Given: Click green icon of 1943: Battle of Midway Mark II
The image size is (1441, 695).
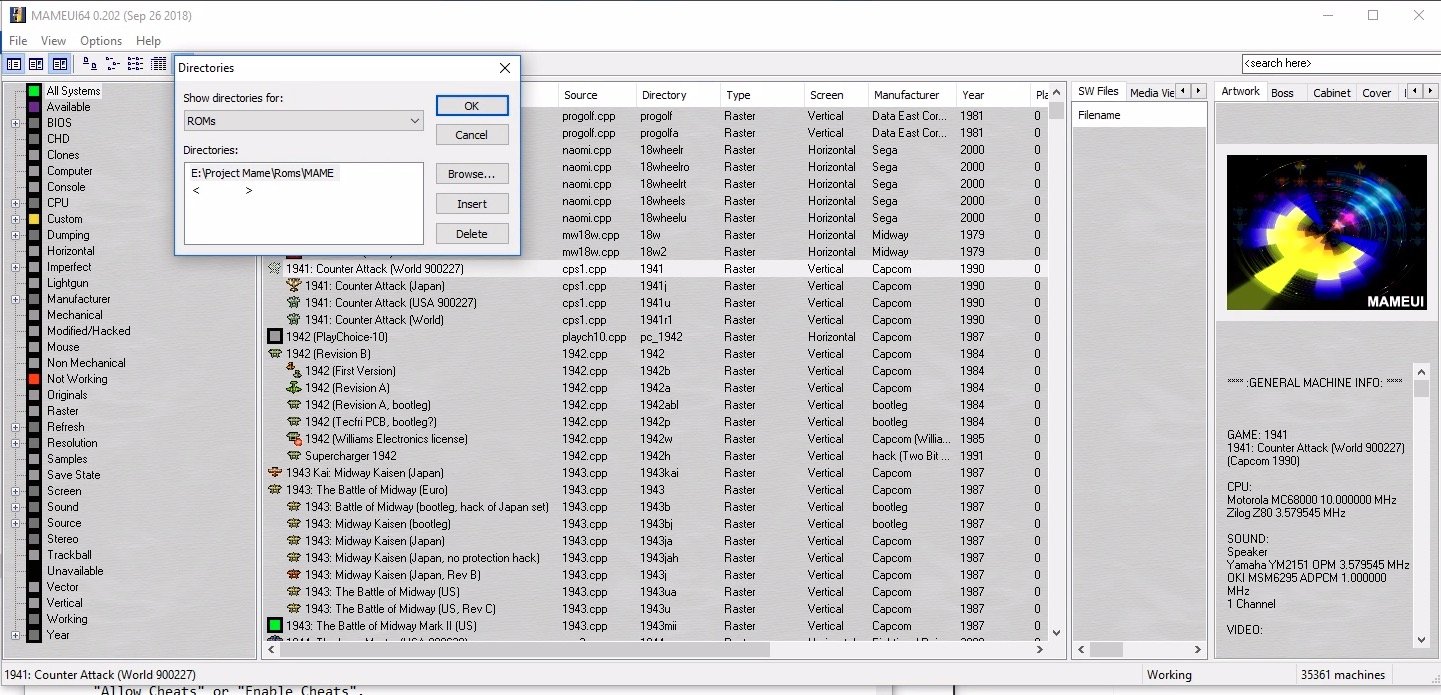Looking at the screenshot, I should (275, 626).
